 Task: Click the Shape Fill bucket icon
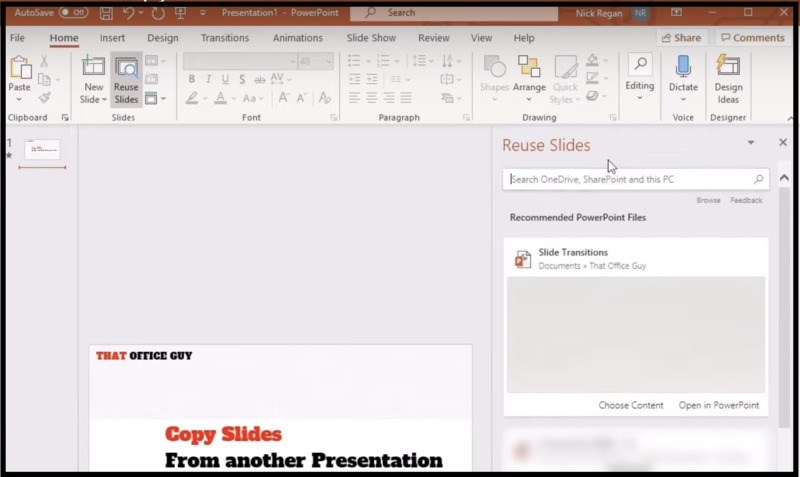592,60
